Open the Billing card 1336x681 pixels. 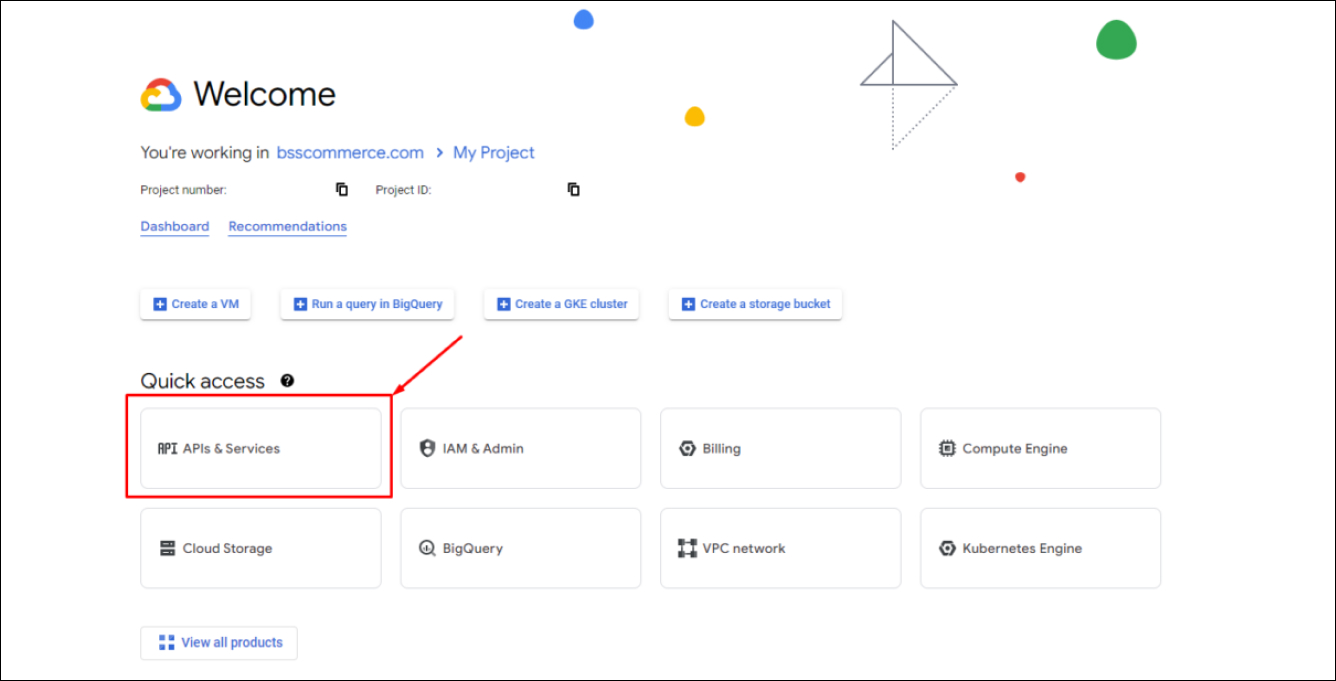[x=781, y=448]
